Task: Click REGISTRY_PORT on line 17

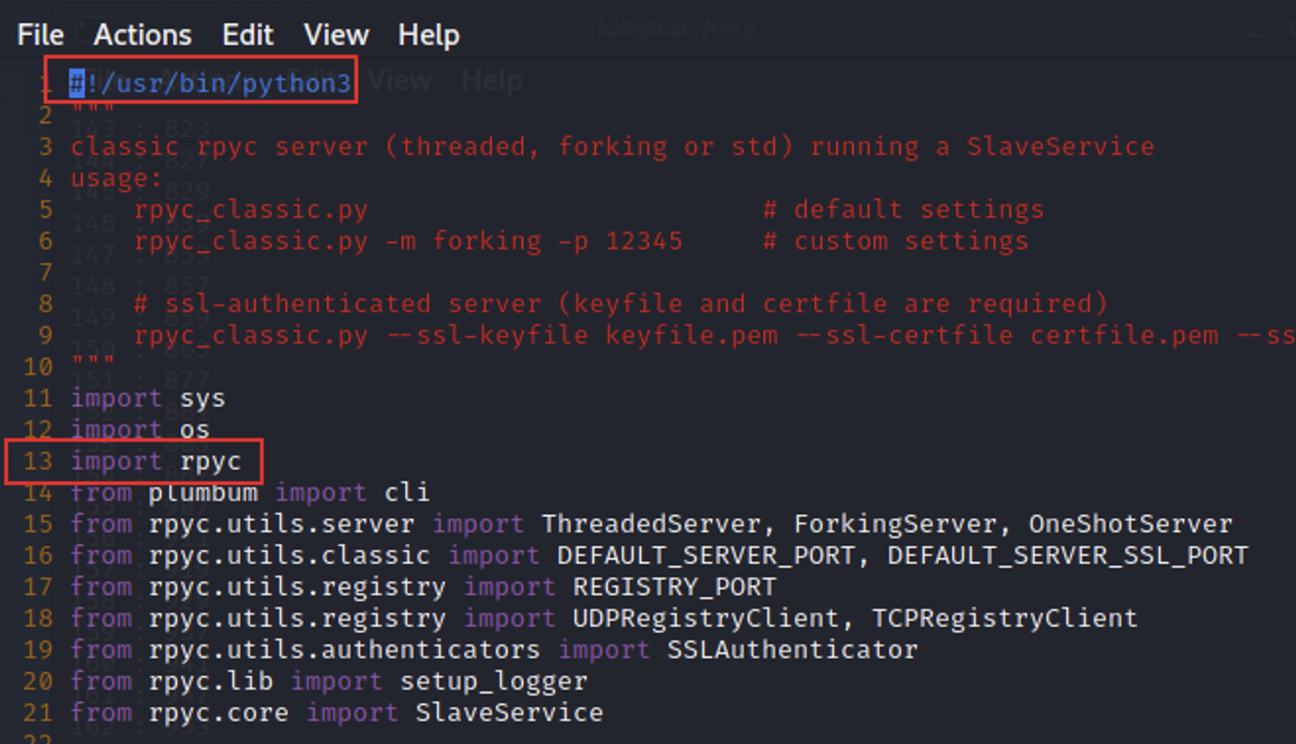Action: 674,587
